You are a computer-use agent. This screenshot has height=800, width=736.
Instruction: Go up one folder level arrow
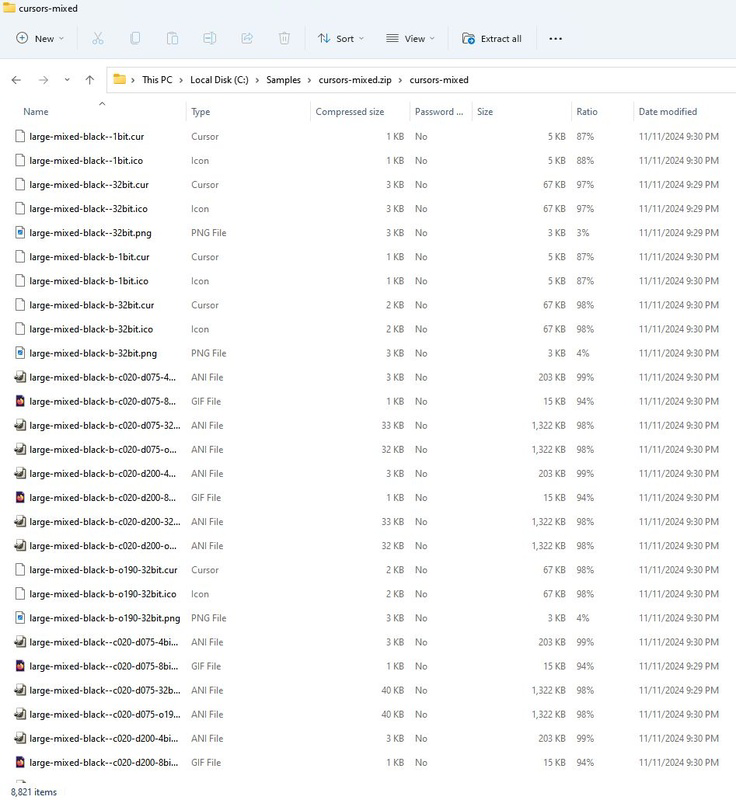pos(90,80)
